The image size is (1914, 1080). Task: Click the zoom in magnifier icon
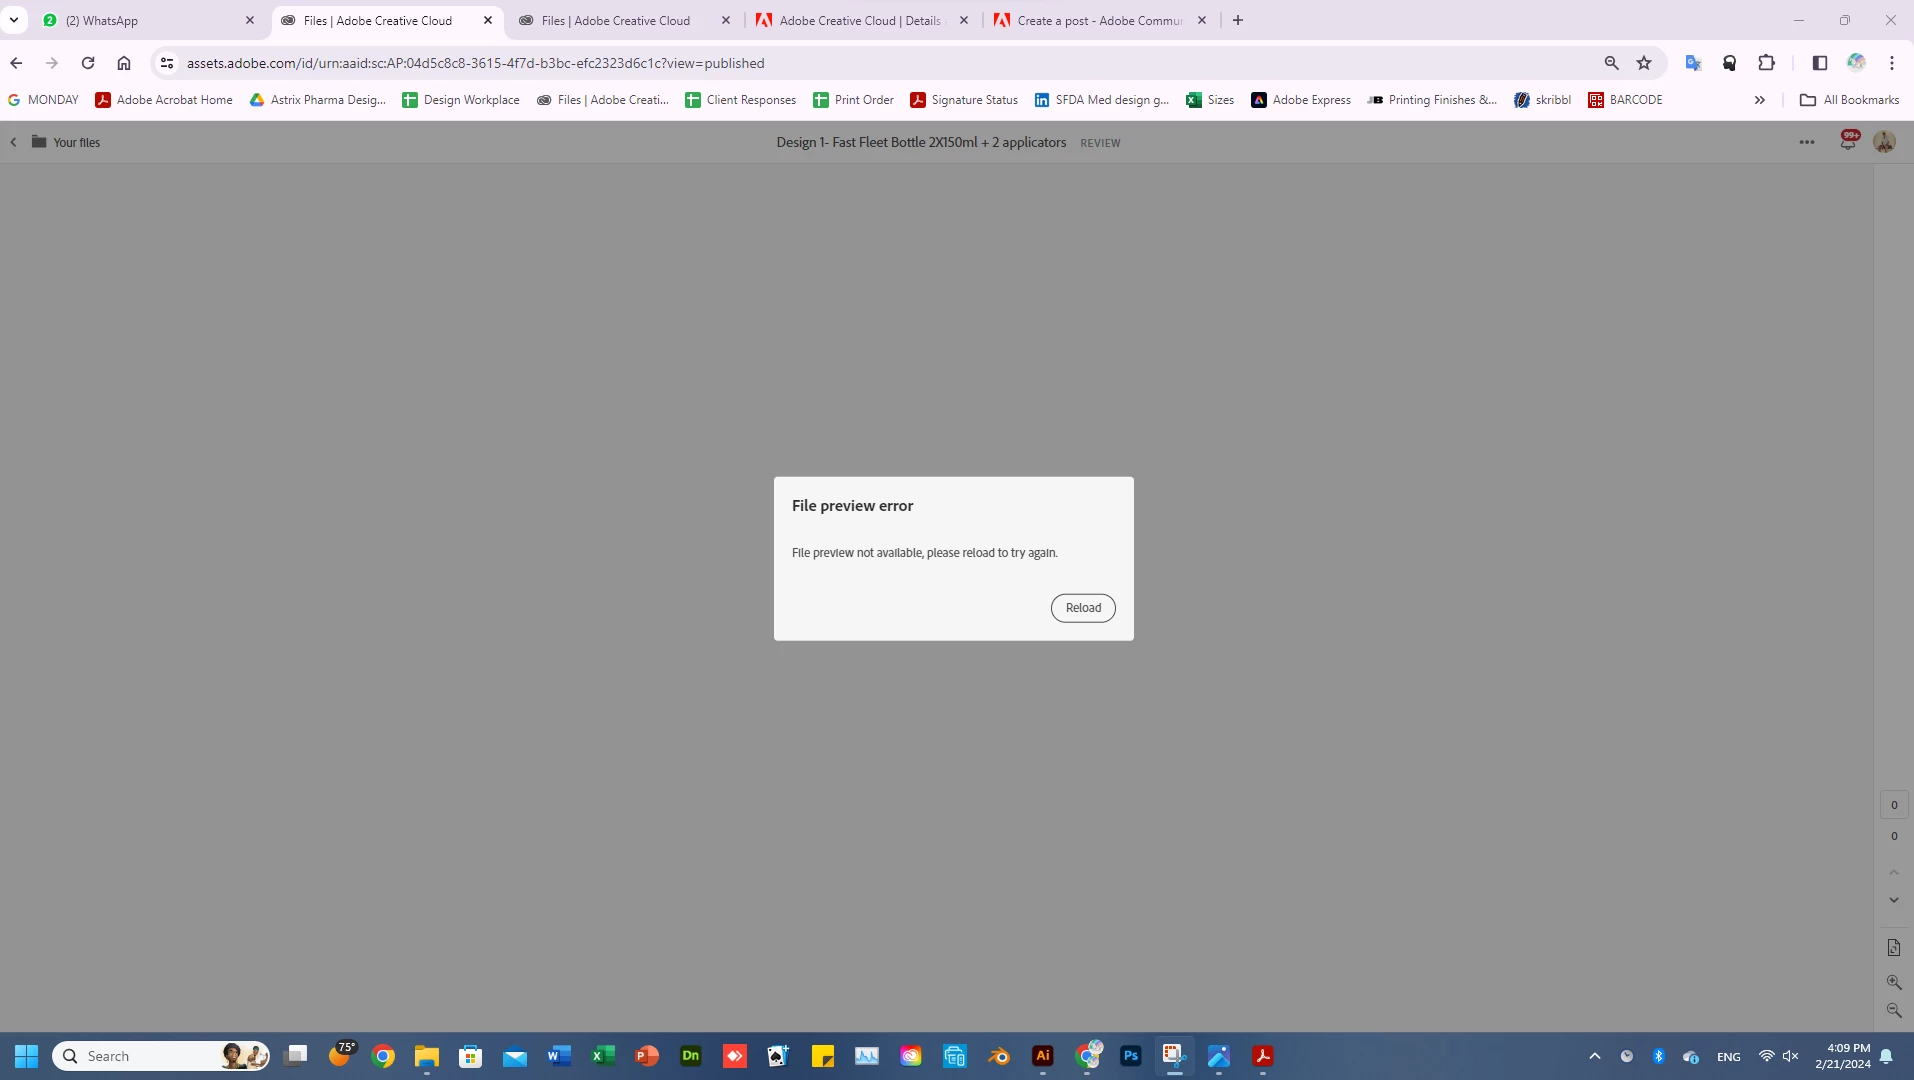pos(1894,982)
